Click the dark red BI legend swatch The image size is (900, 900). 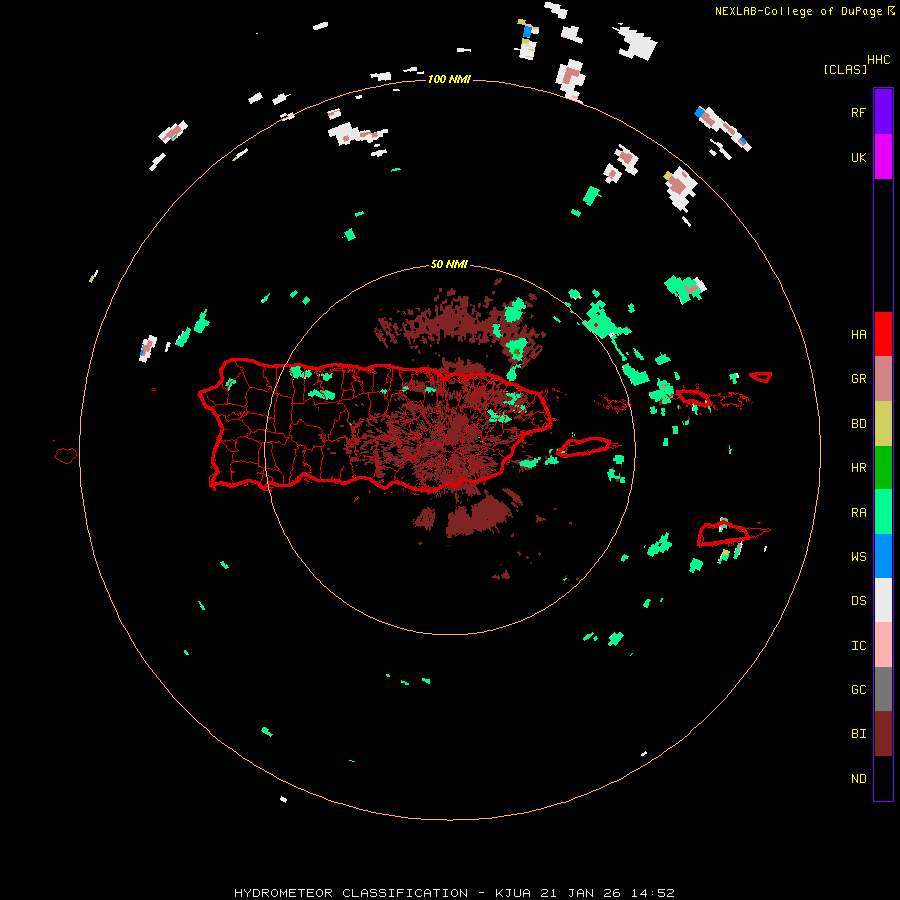pyautogui.click(x=883, y=734)
